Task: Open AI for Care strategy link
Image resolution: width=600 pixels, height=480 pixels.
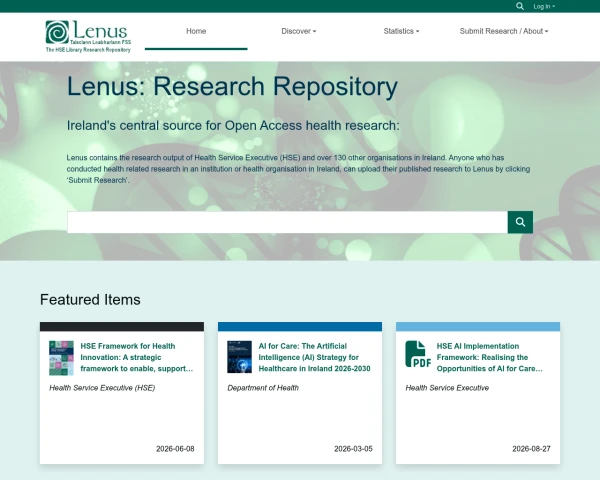Action: click(x=315, y=357)
